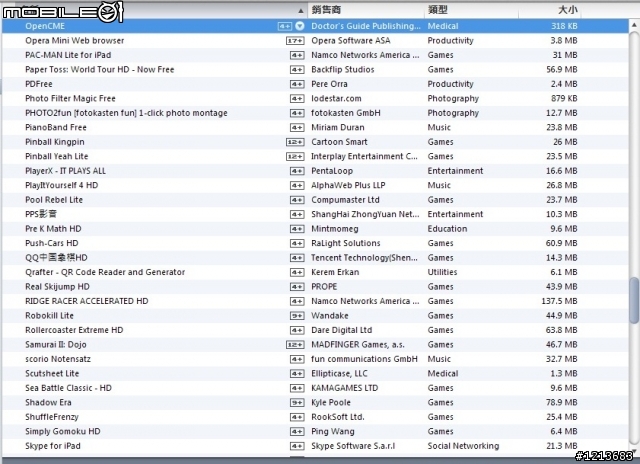Select Rollercoaster Extreme HD

tap(315, 330)
